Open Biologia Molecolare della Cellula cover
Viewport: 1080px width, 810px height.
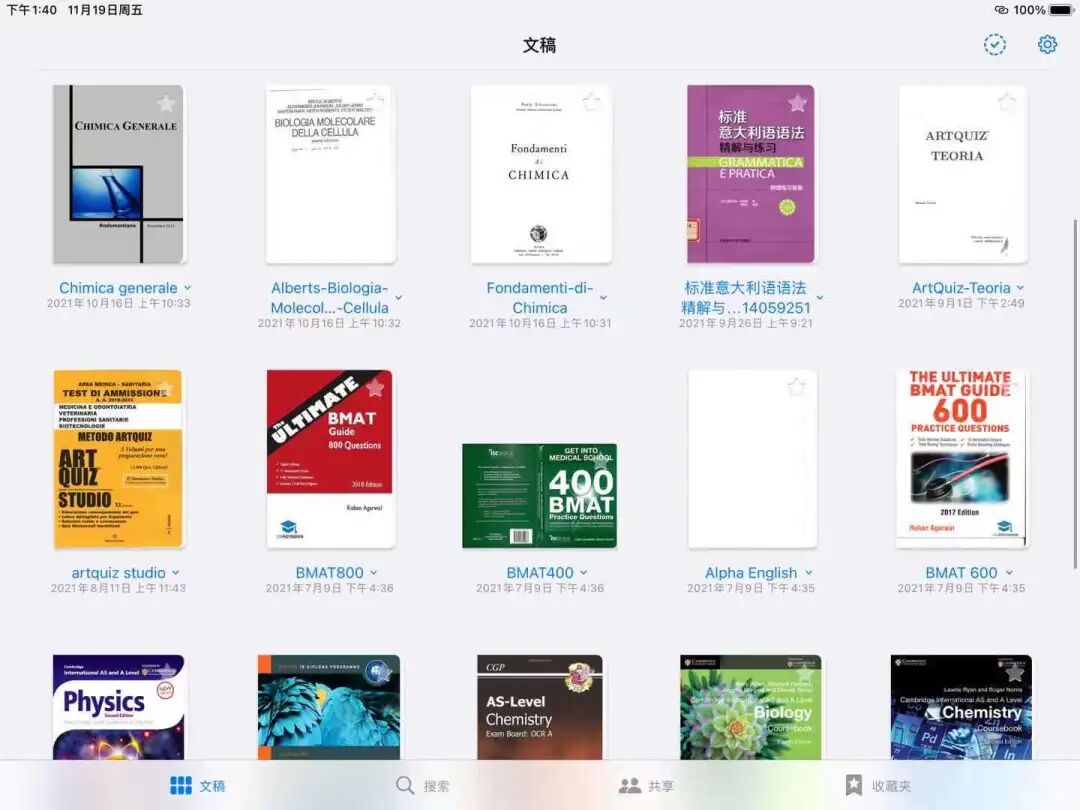pos(331,174)
